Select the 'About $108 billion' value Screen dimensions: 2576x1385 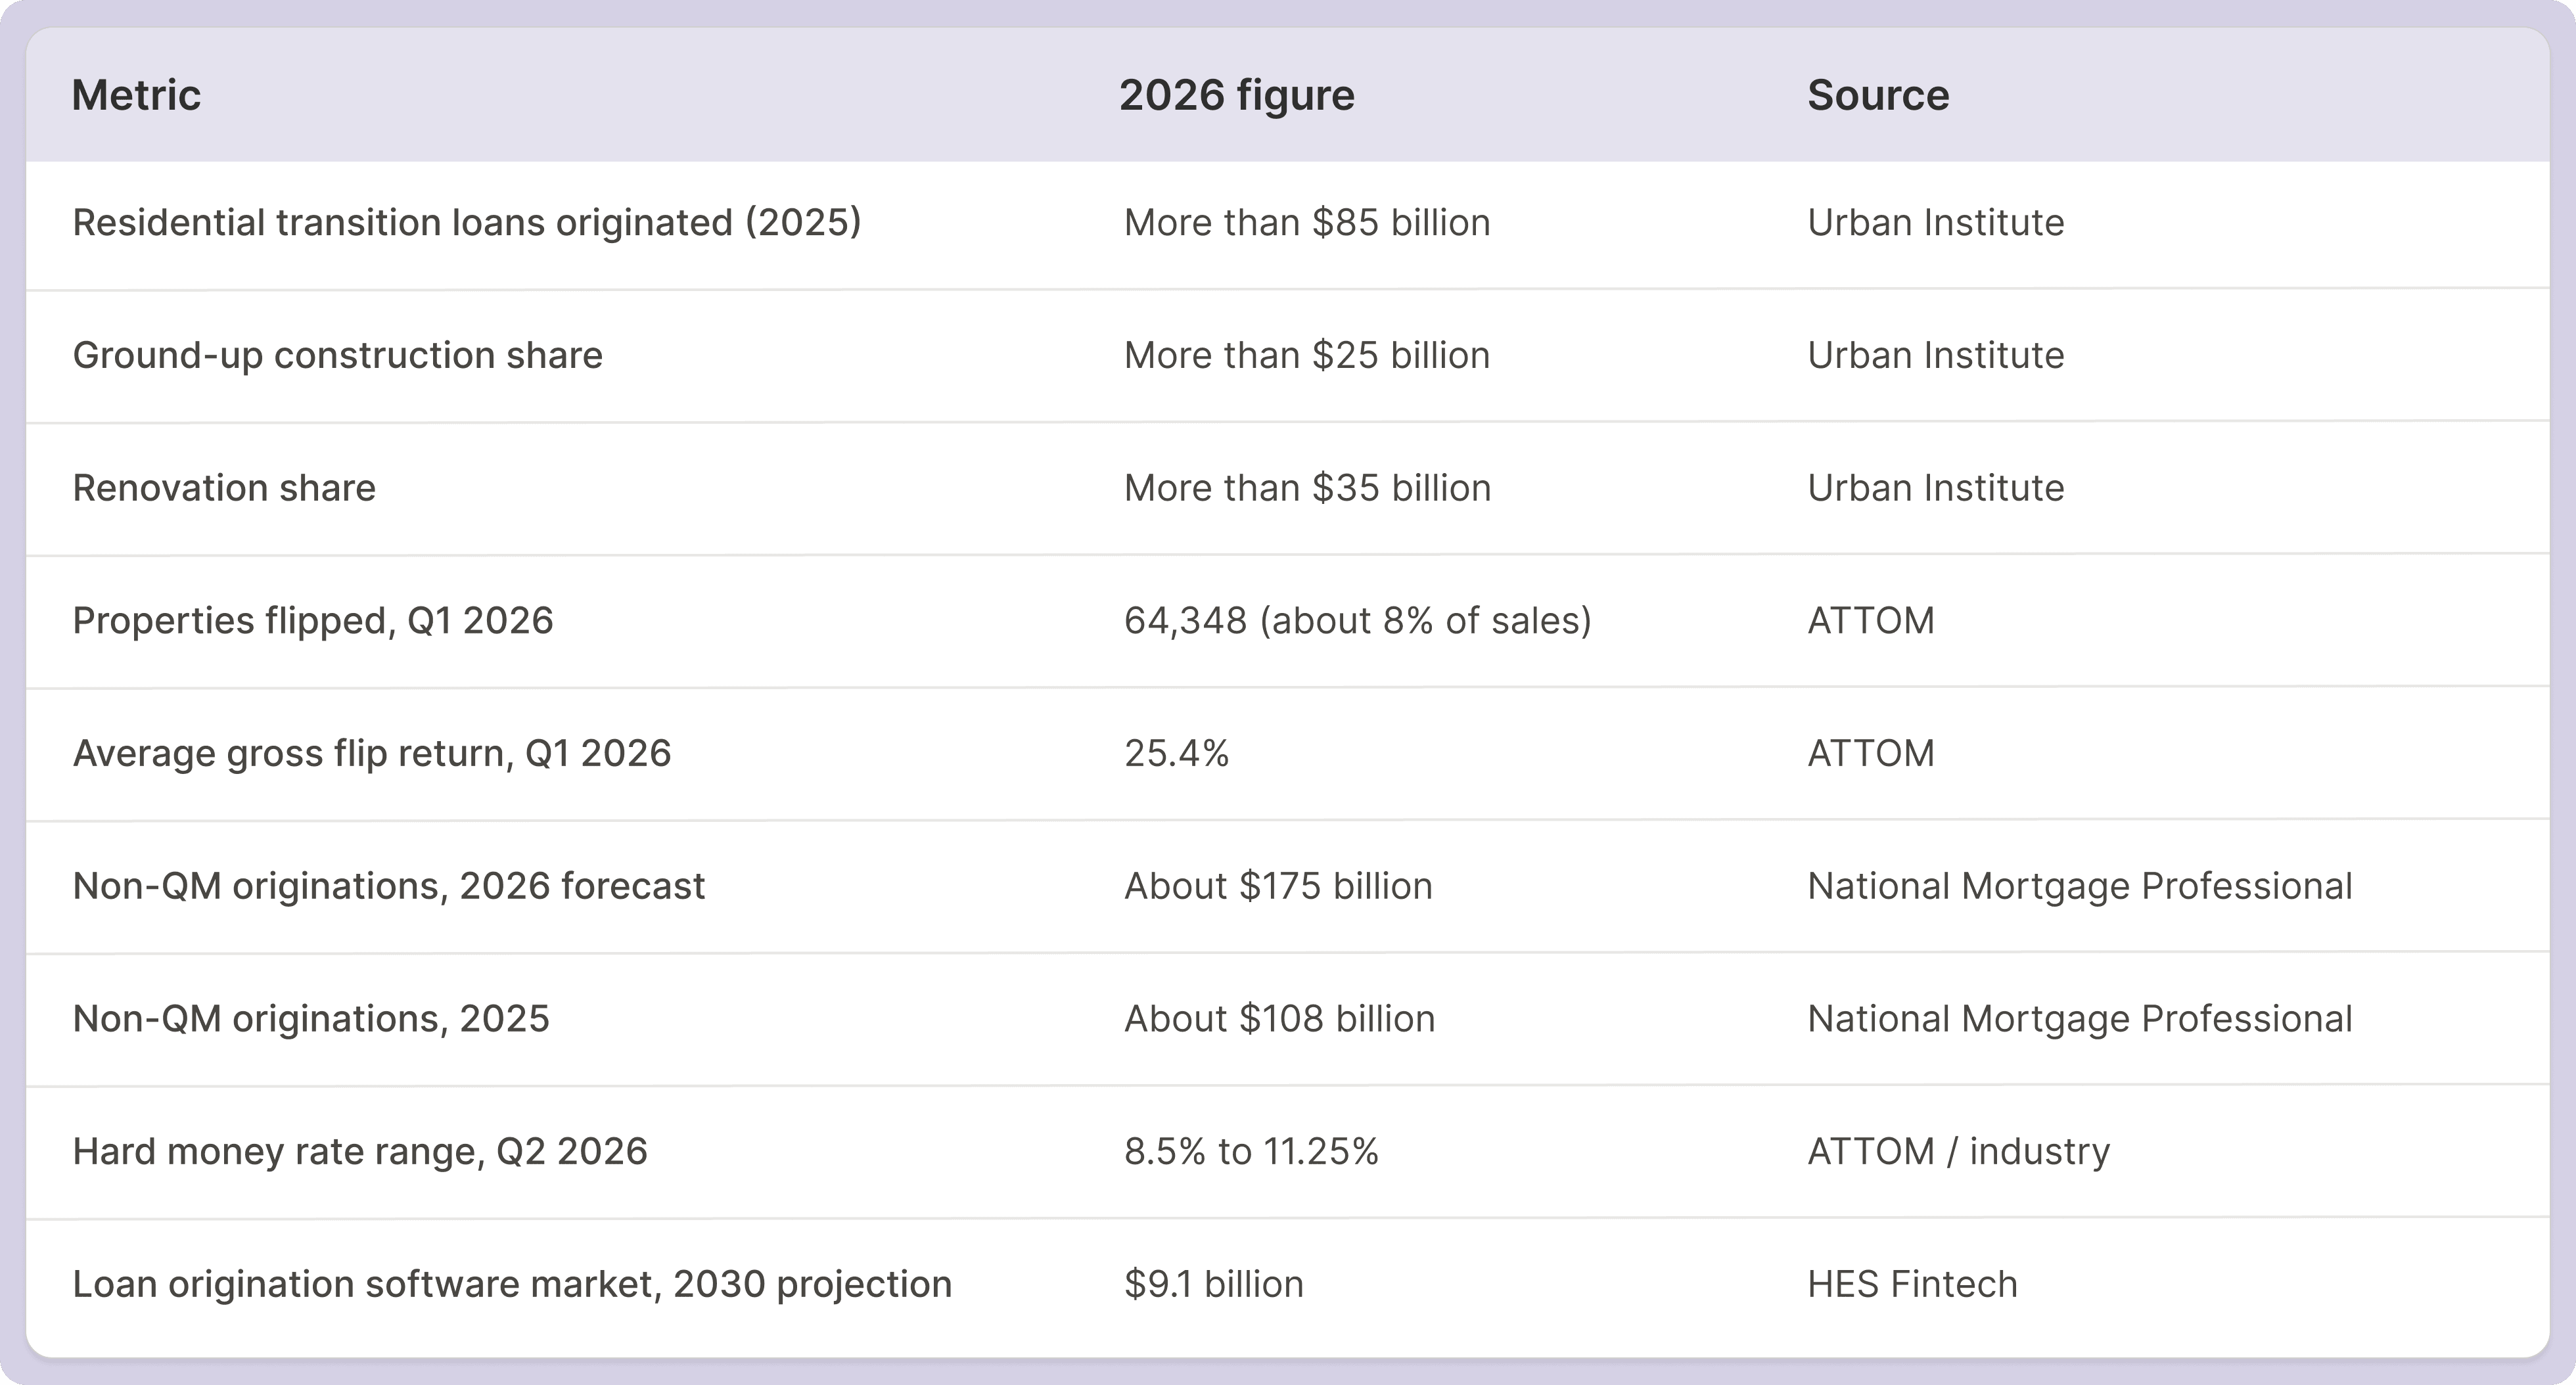click(x=1279, y=1019)
